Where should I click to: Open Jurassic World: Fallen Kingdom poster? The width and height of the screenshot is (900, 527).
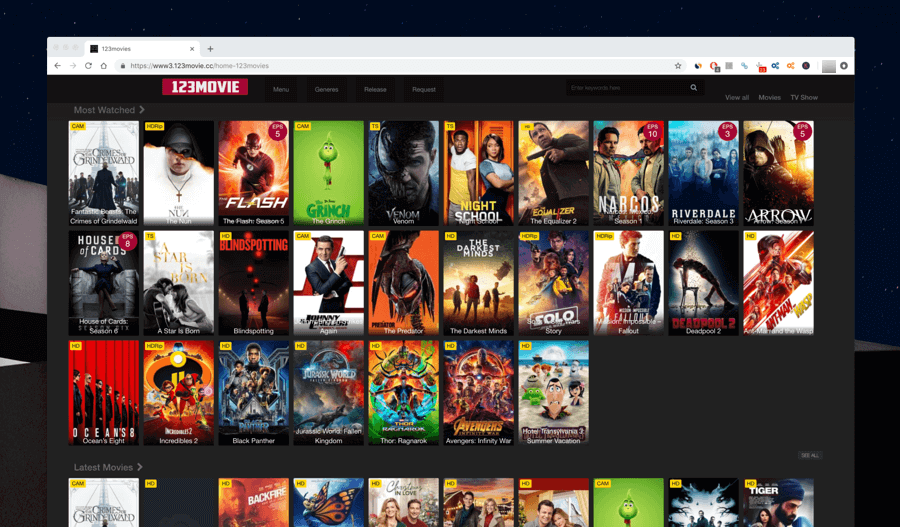328,393
